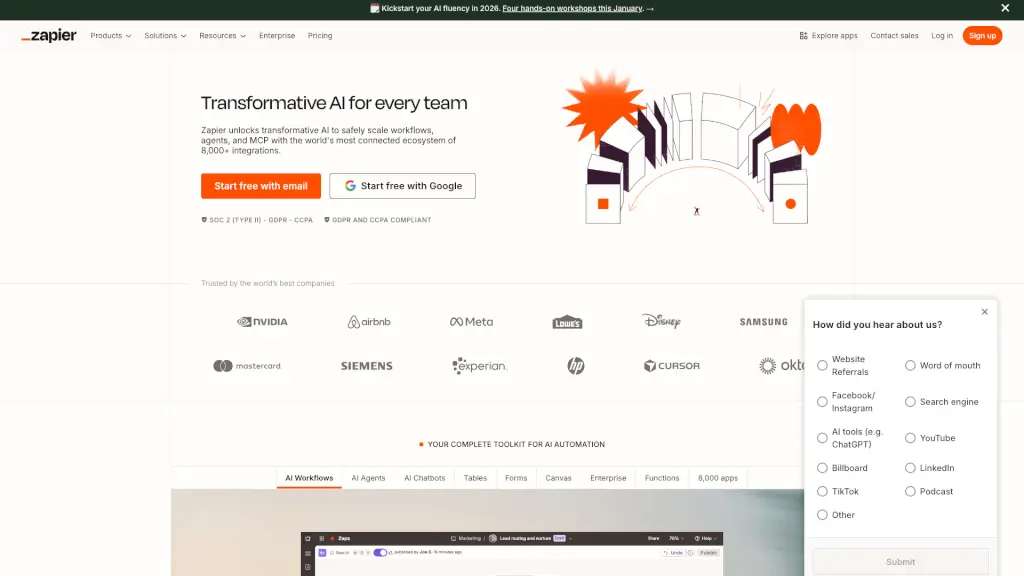Click the 70% zoom control in the preview
Image resolution: width=1024 pixels, height=576 pixels.
(674, 538)
